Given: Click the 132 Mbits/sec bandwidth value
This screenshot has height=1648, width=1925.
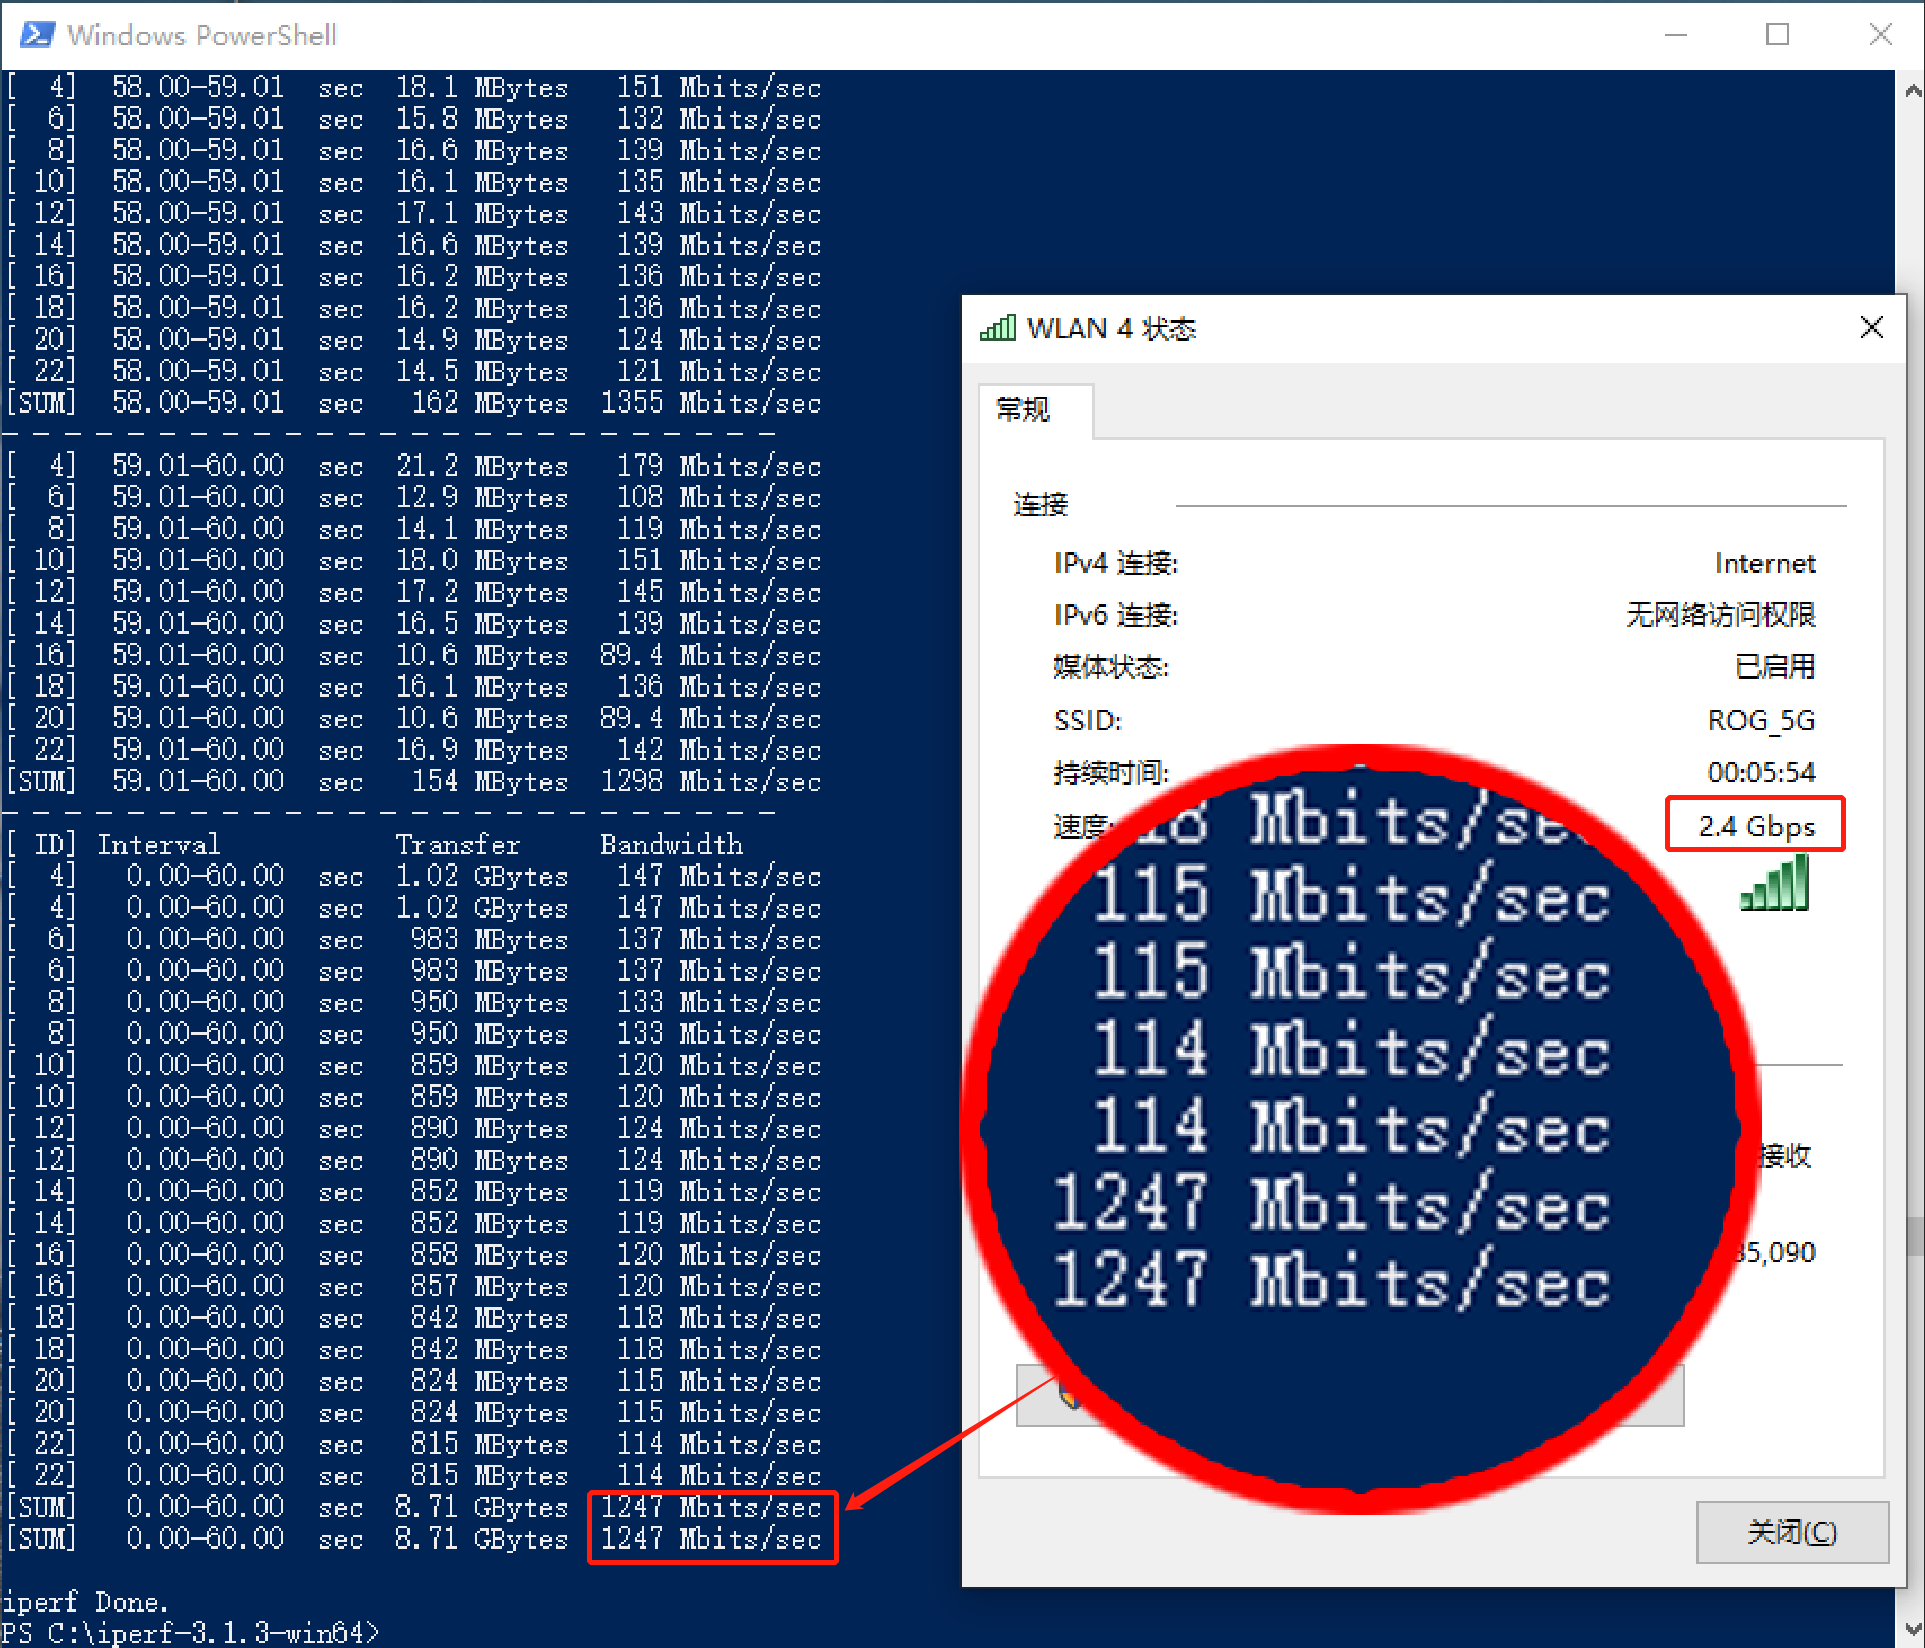Looking at the screenshot, I should (x=718, y=119).
